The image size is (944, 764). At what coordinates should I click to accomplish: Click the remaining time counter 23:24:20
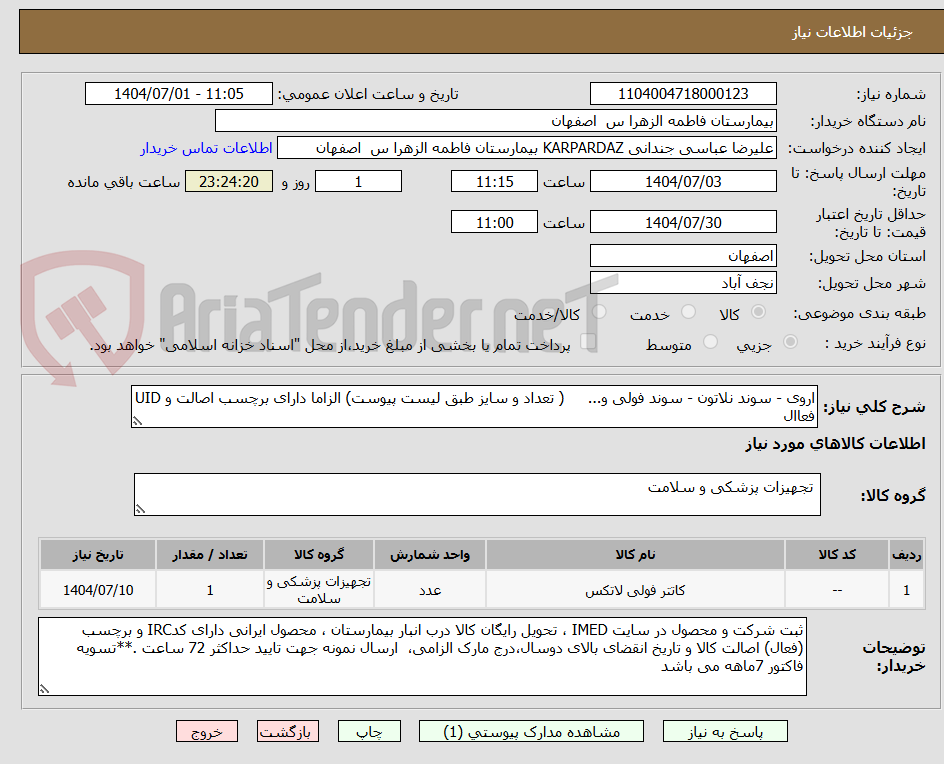(228, 181)
